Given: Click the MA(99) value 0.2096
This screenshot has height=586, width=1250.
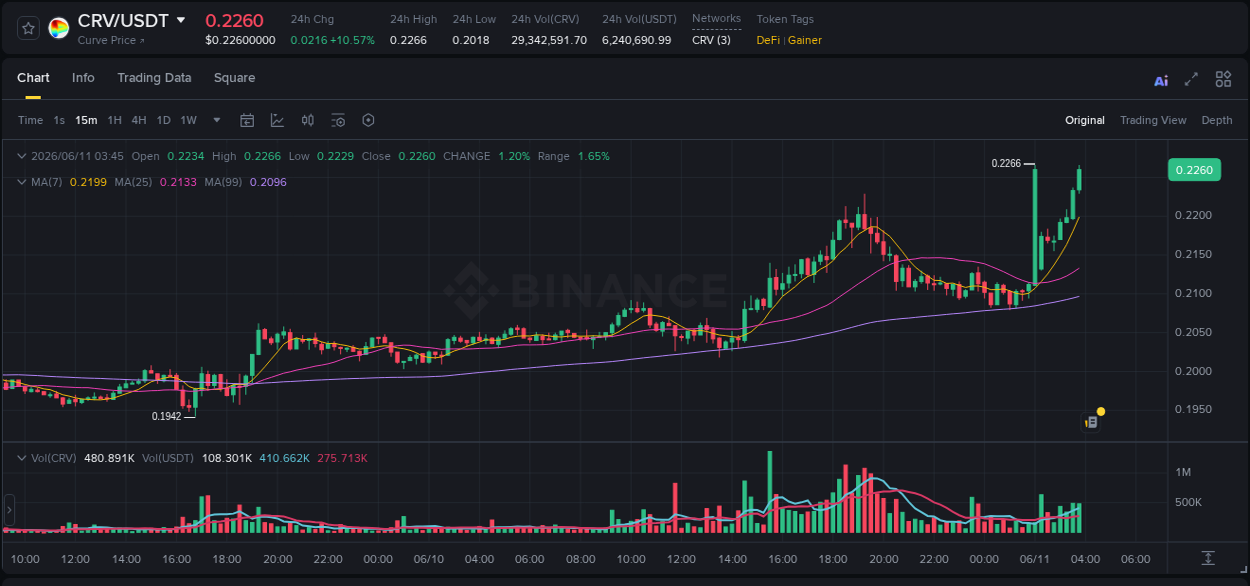Looking at the screenshot, I should point(268,182).
